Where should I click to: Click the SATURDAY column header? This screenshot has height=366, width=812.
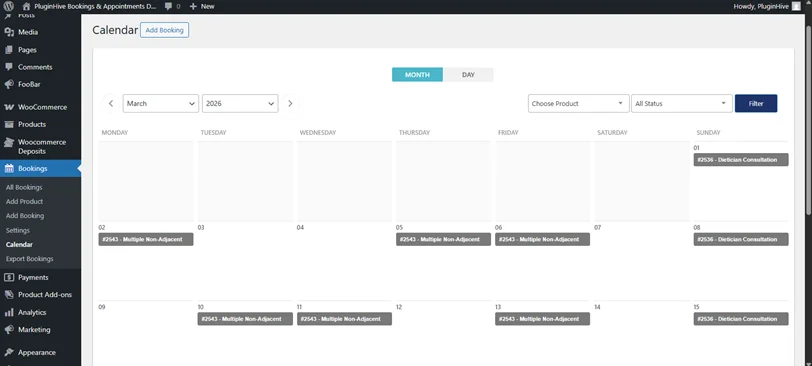point(612,133)
